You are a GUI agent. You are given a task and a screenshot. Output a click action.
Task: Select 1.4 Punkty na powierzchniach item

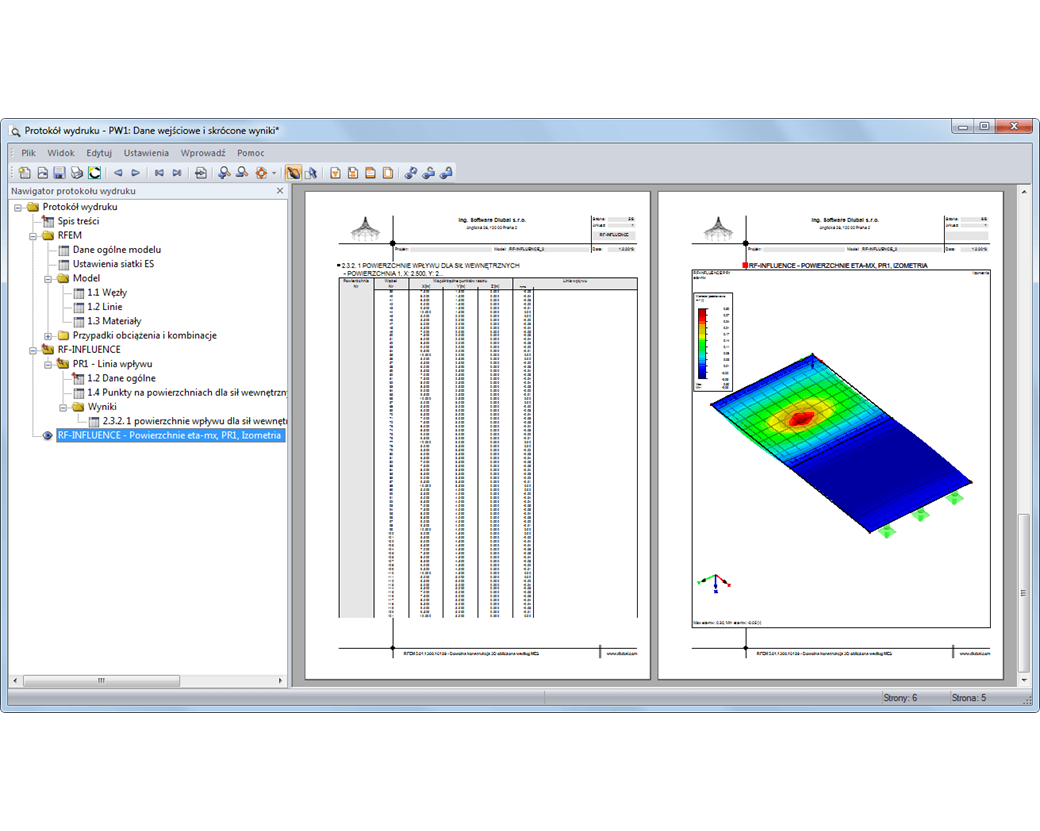(x=187, y=393)
